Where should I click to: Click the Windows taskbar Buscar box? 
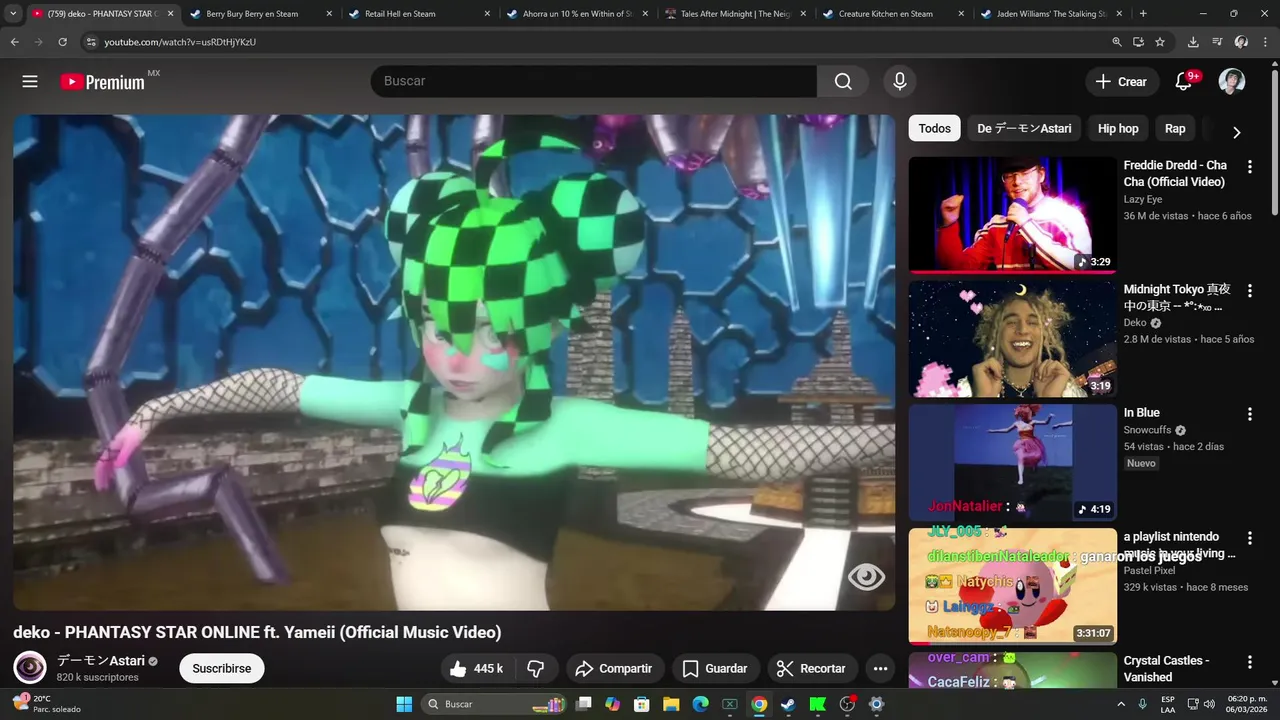tap(495, 704)
